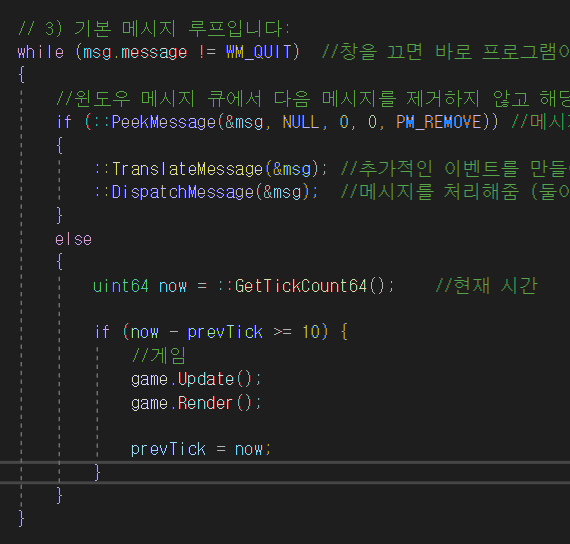
Task: Click the '//현재 시간' comment
Action: click(486, 285)
